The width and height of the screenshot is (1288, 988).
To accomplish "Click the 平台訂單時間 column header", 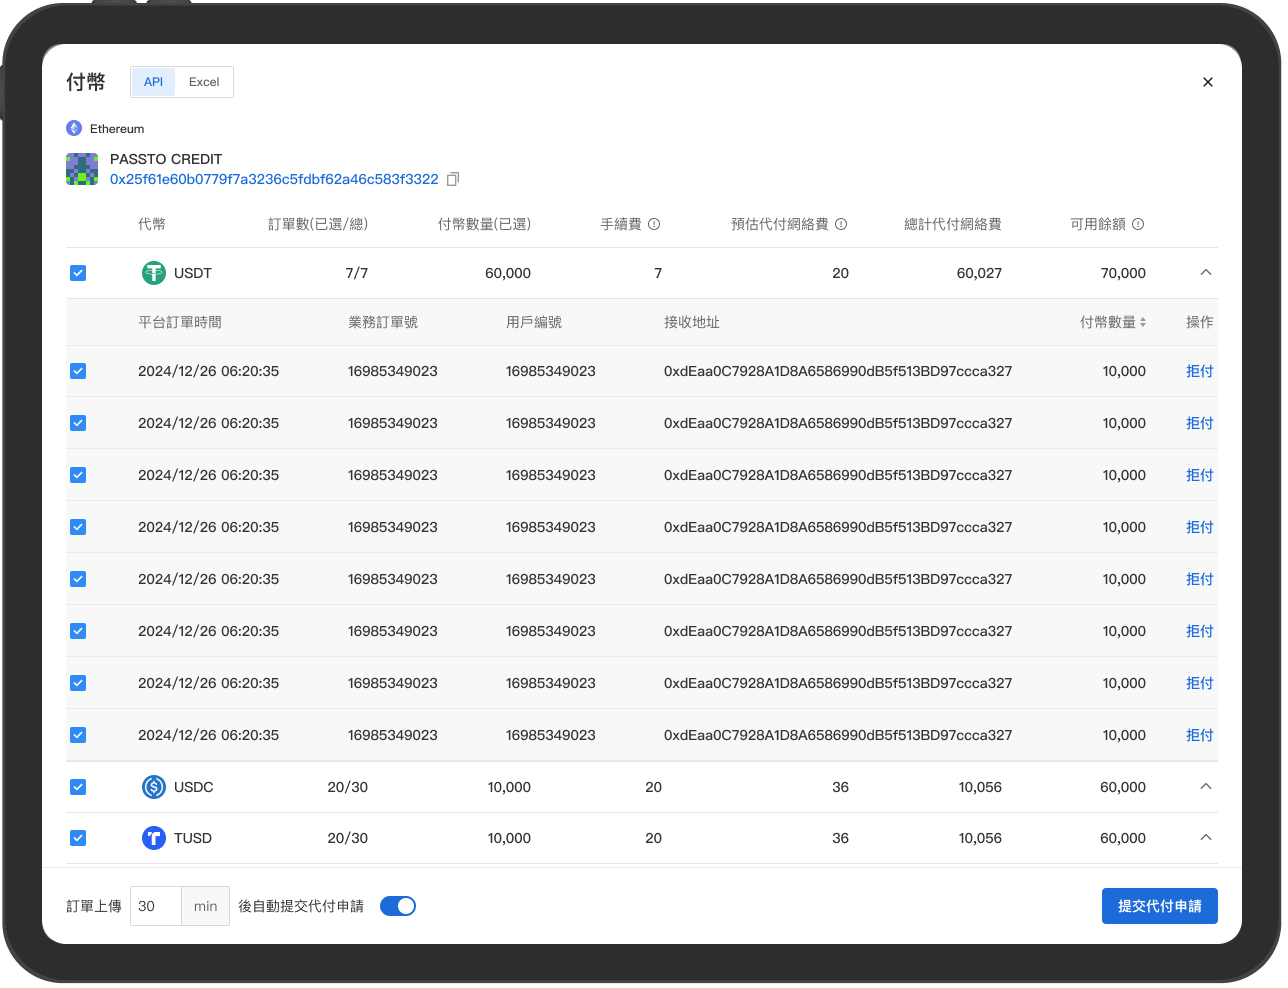I will [x=180, y=322].
